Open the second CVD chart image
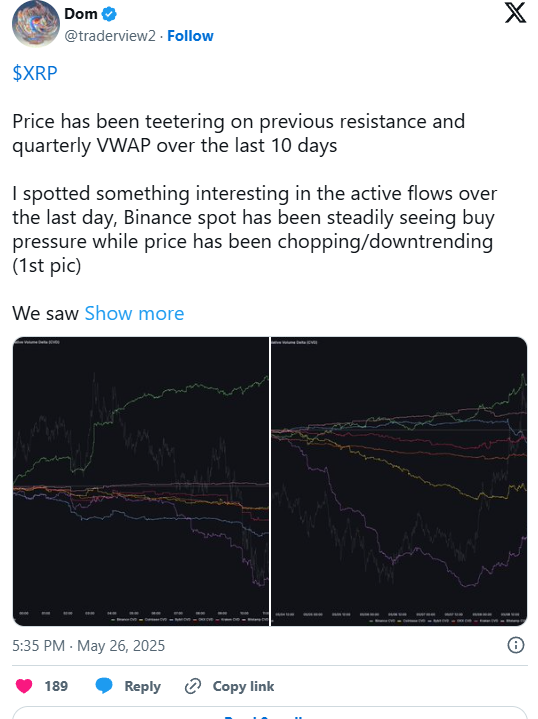This screenshot has height=719, width=538. [x=399, y=481]
